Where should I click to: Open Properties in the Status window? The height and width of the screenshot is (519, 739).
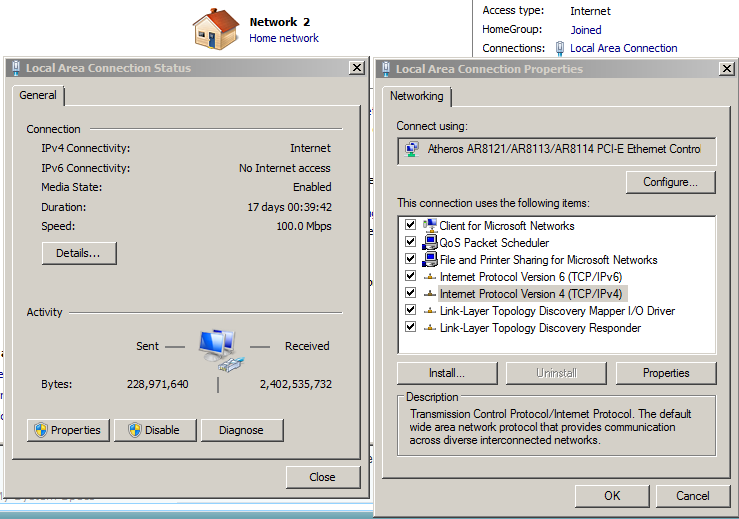coord(68,430)
